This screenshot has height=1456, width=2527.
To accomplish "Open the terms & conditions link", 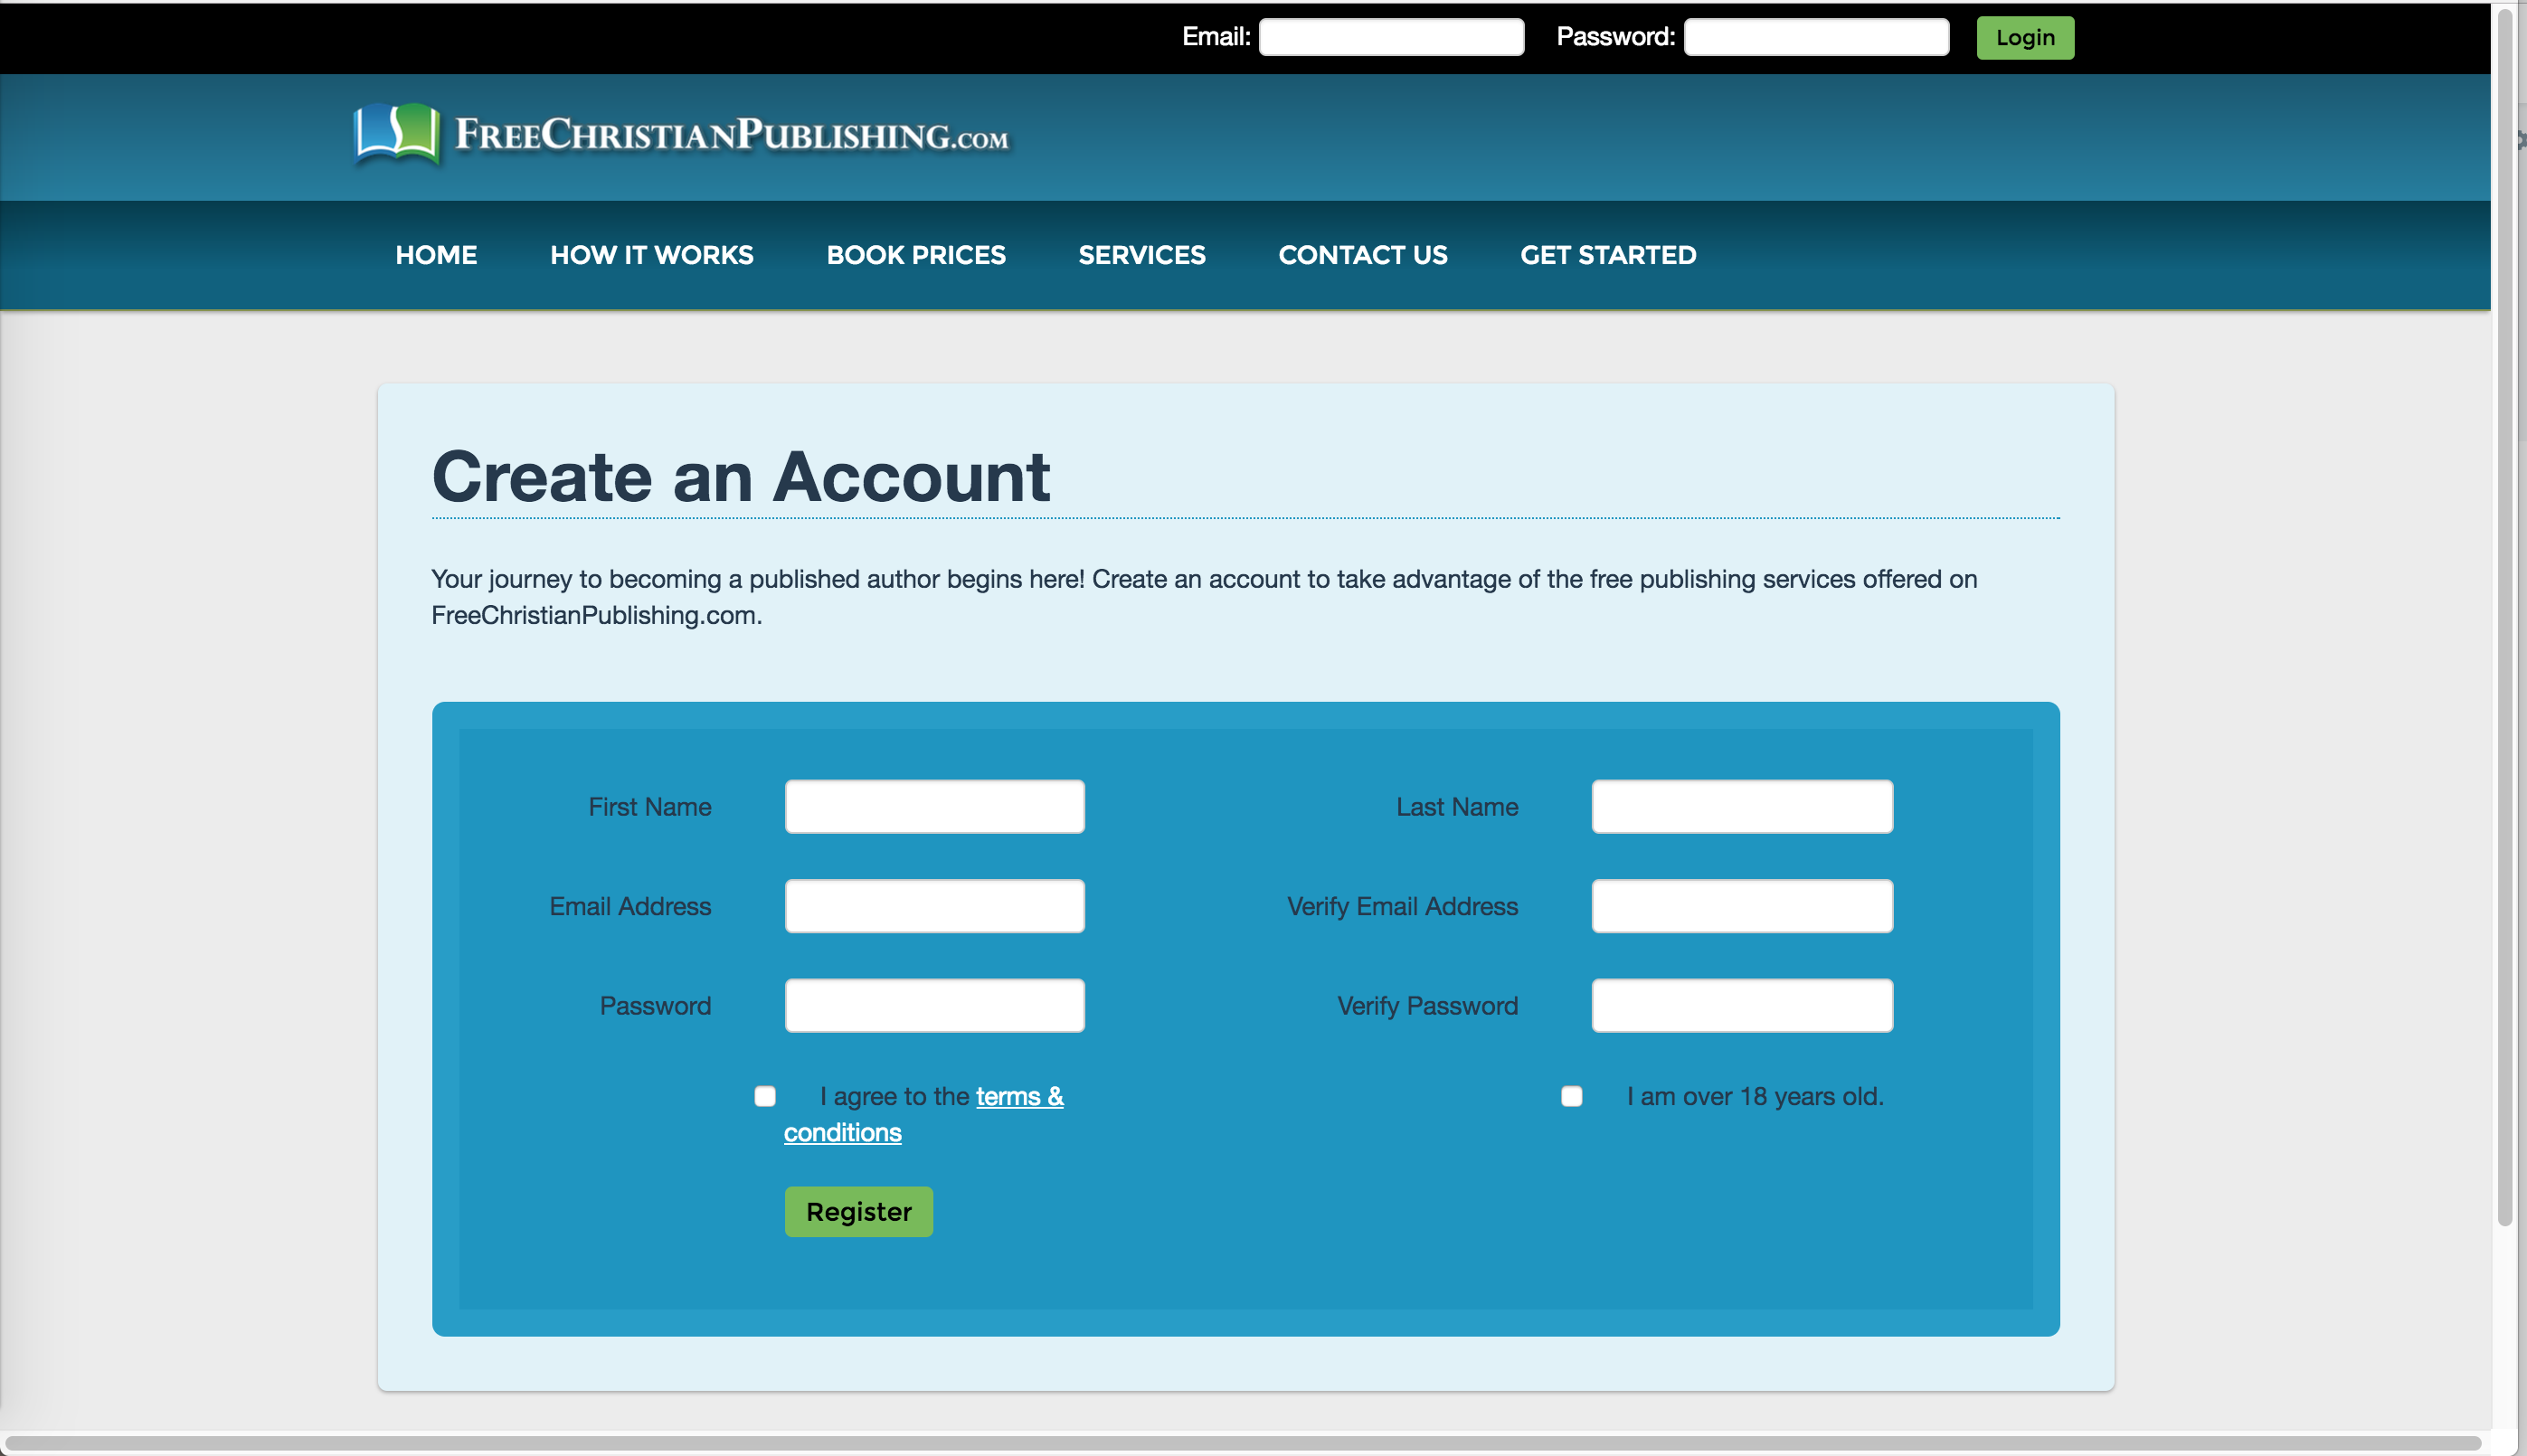I will (1018, 1097).
